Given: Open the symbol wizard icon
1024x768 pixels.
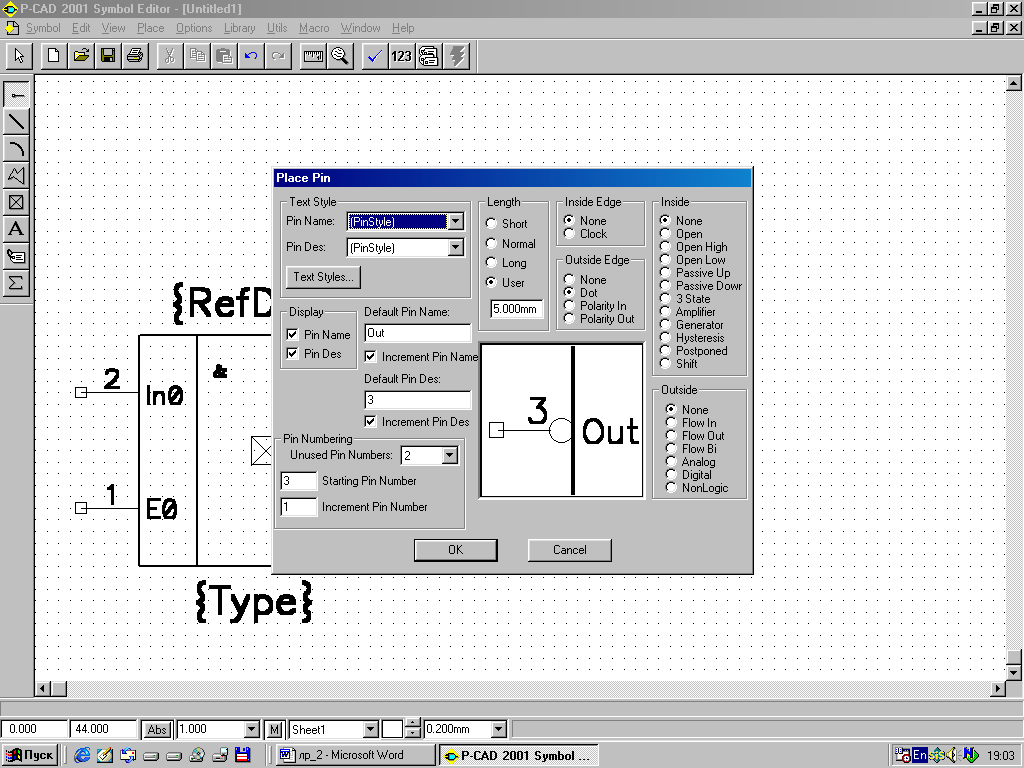Looking at the screenshot, I should 428,56.
